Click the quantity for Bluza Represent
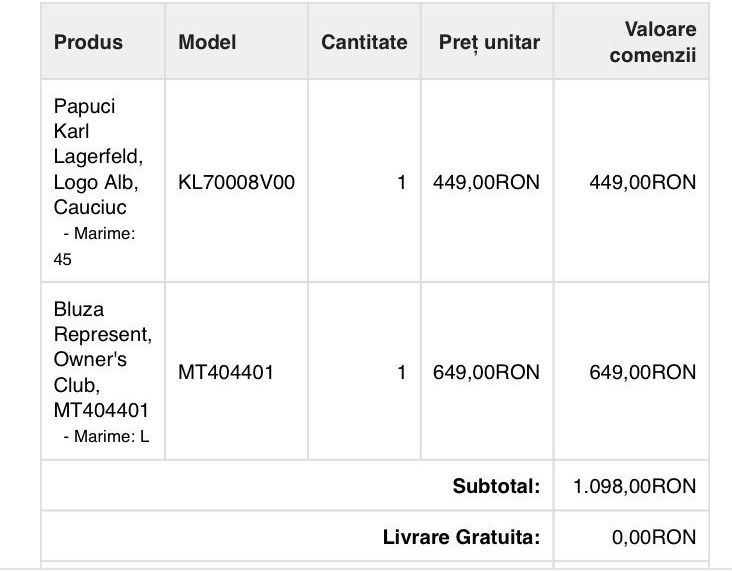732x571 pixels. (402, 372)
